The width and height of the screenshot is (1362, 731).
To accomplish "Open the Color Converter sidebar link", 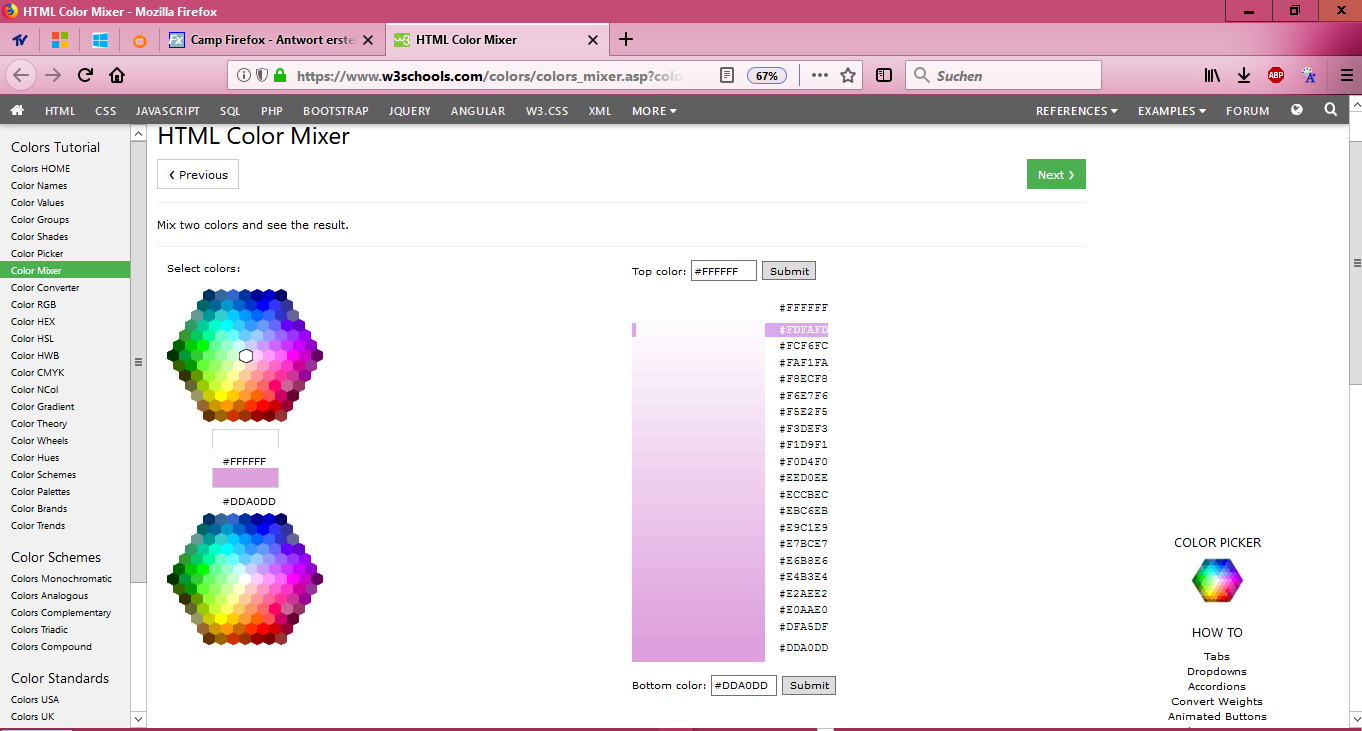I will pyautogui.click(x=45, y=288).
